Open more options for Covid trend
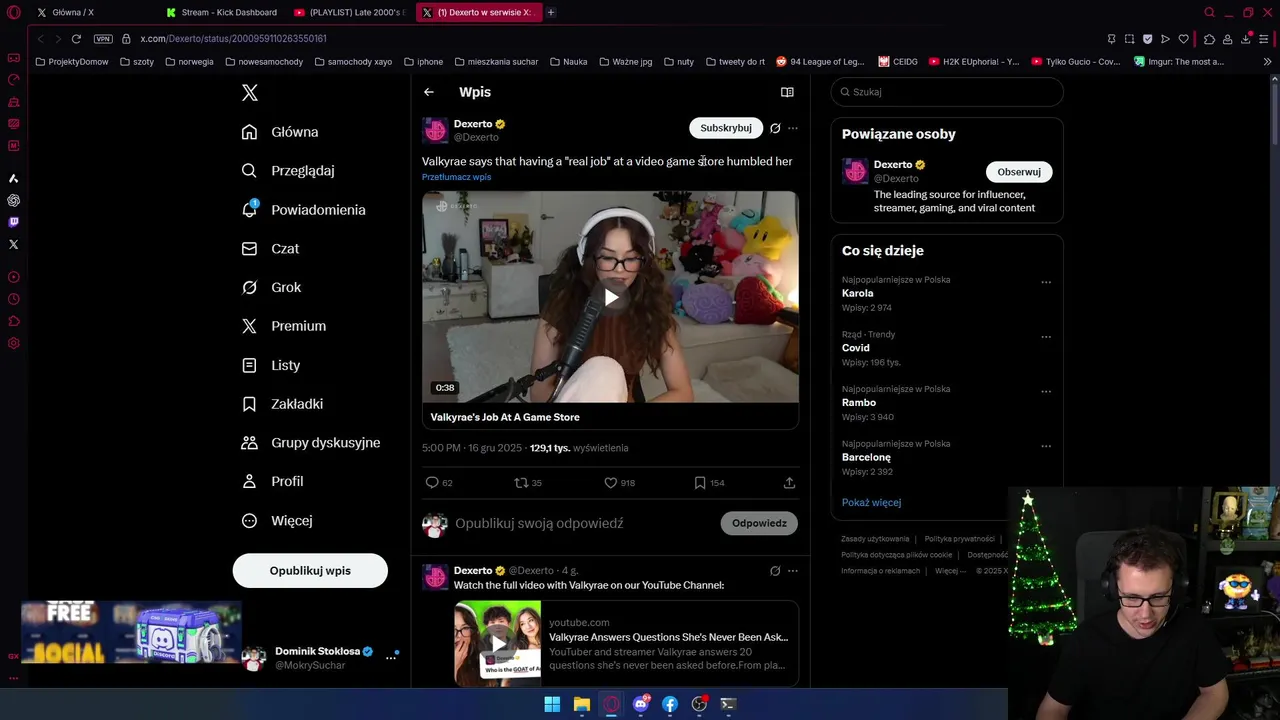 pos(1046,337)
